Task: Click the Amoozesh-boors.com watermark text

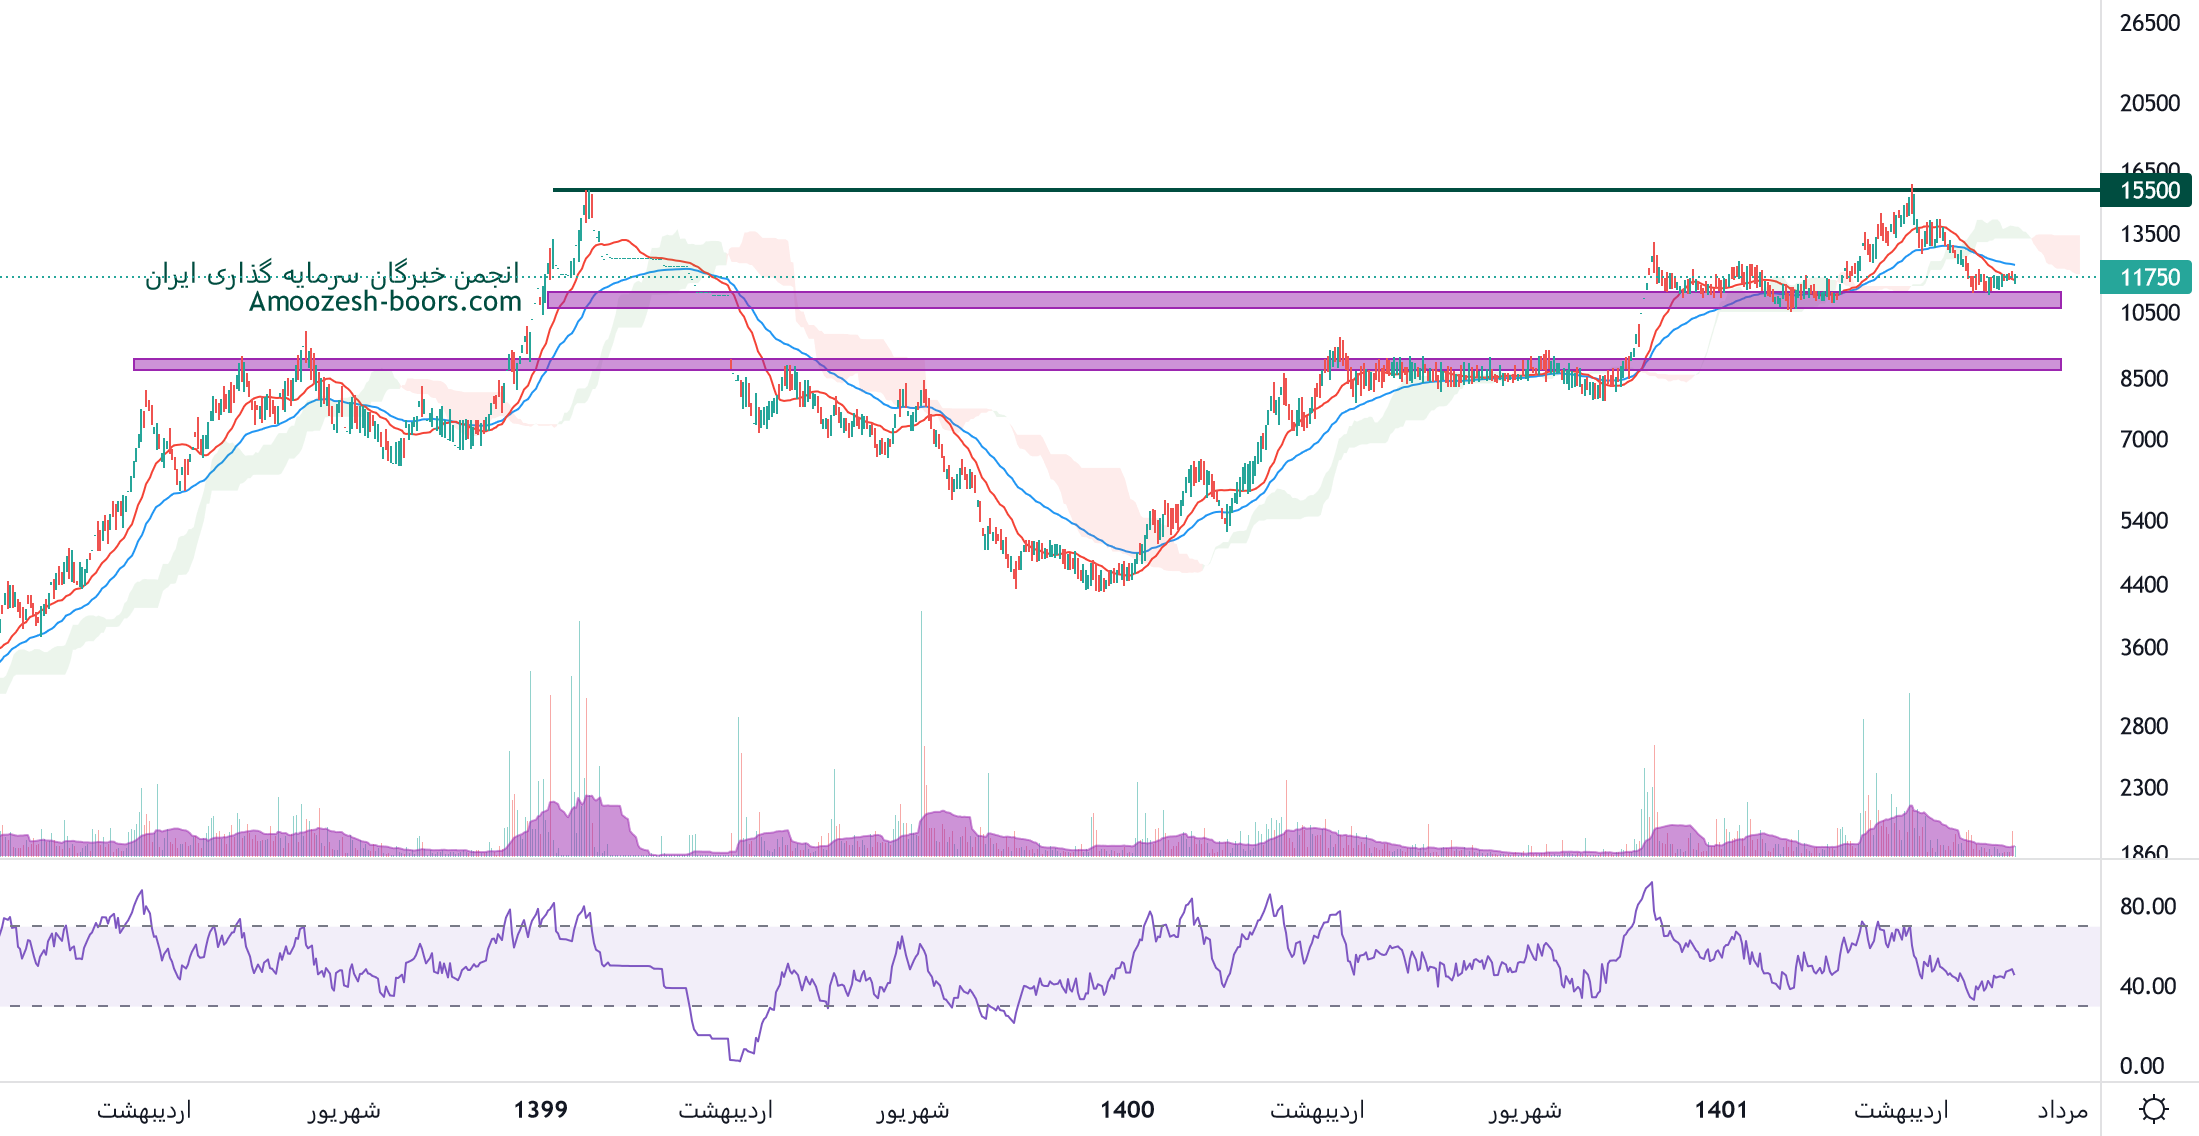Action: (385, 302)
